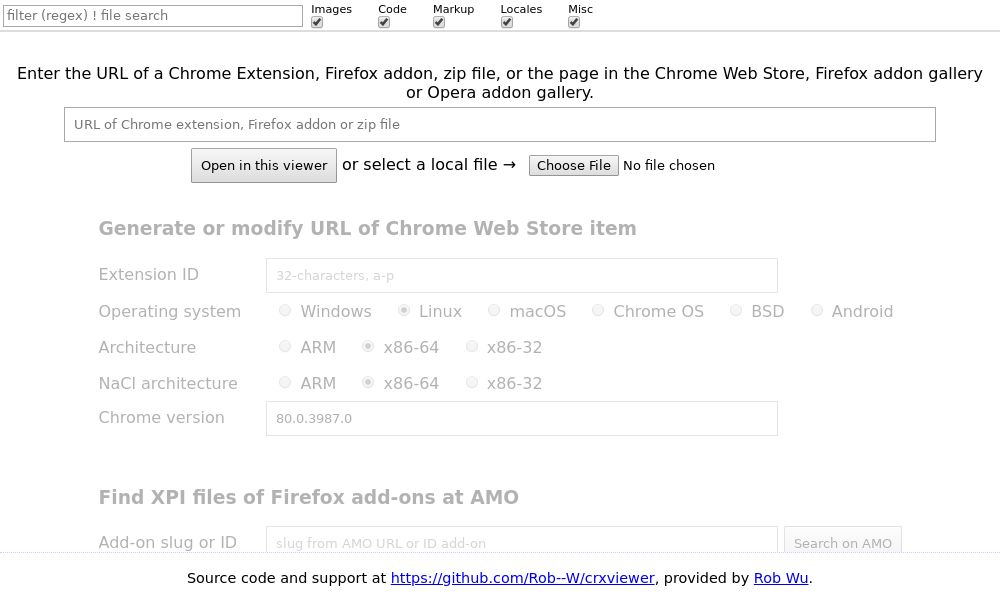Screen dimensions: 1000x600
Task: Select Windows as operating system
Action: click(x=285, y=310)
